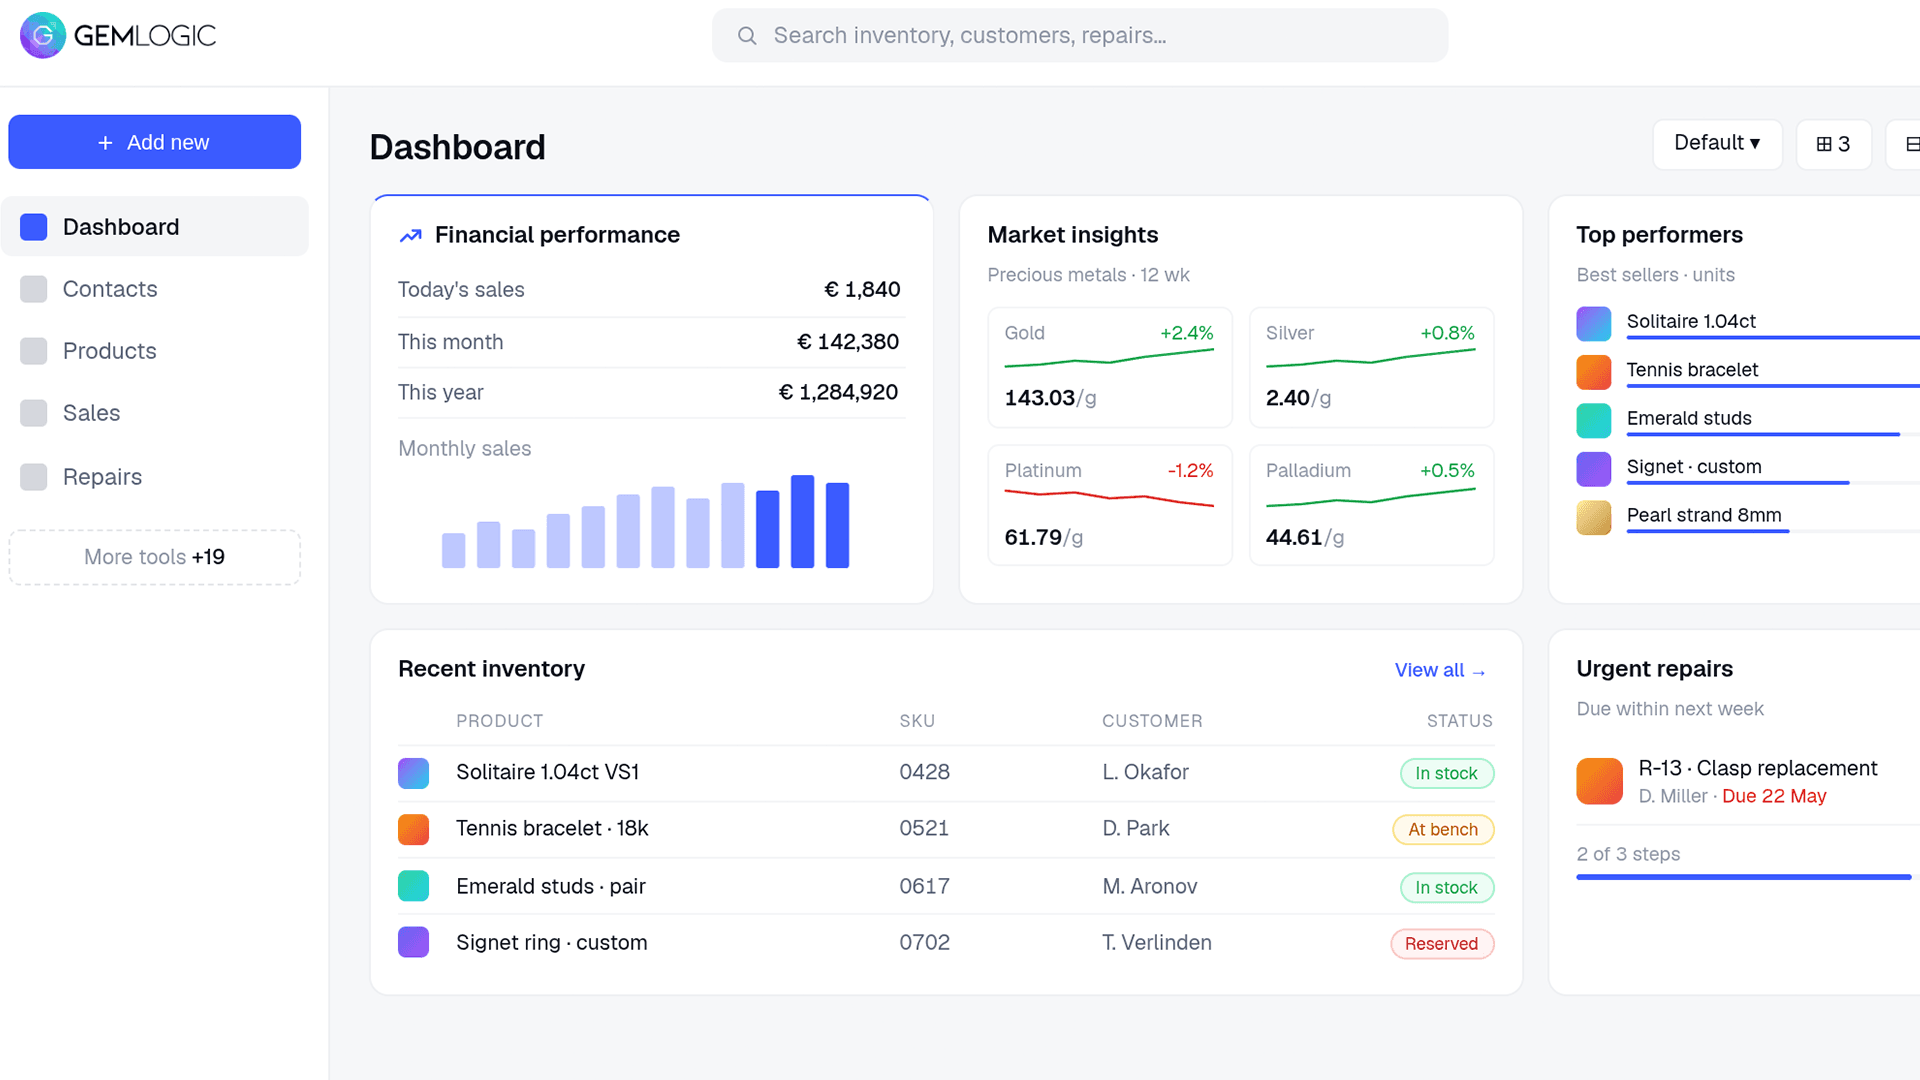Open the Default view dropdown
The height and width of the screenshot is (1080, 1920).
coord(1717,144)
